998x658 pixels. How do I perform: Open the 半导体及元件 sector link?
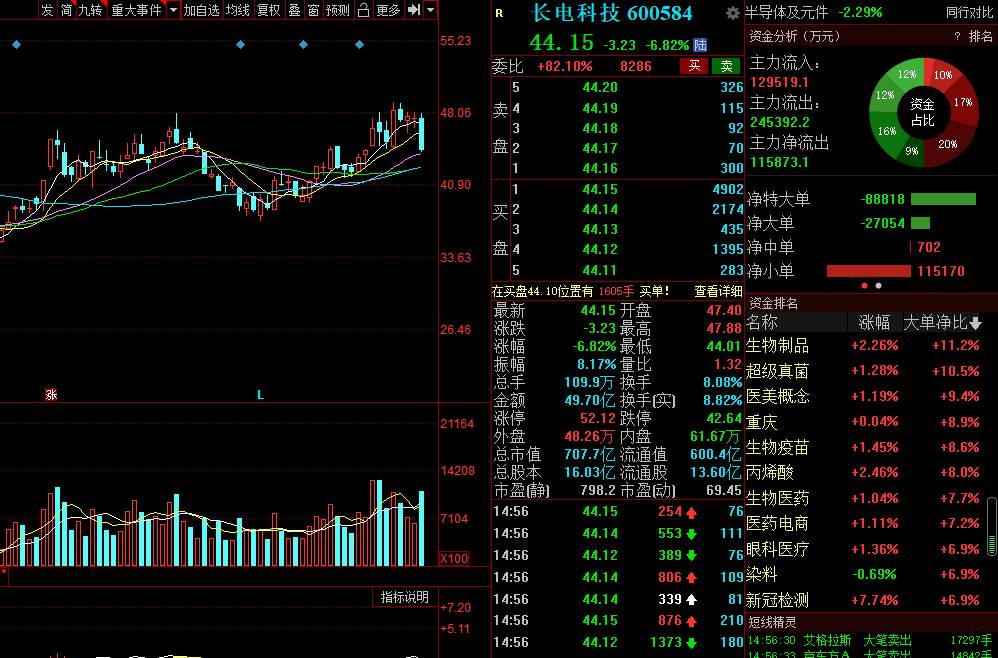787,12
